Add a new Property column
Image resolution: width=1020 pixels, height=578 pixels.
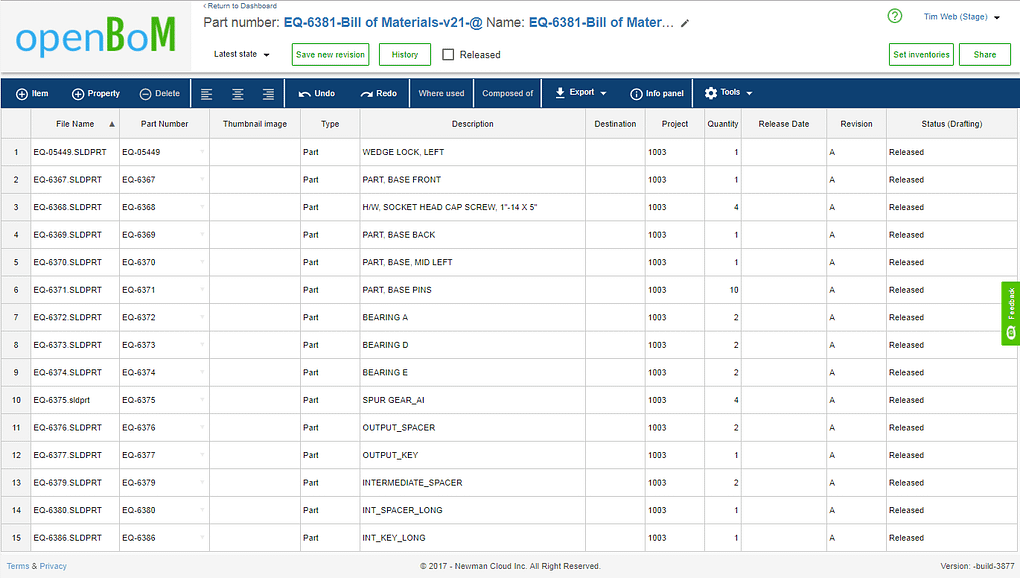(96, 94)
